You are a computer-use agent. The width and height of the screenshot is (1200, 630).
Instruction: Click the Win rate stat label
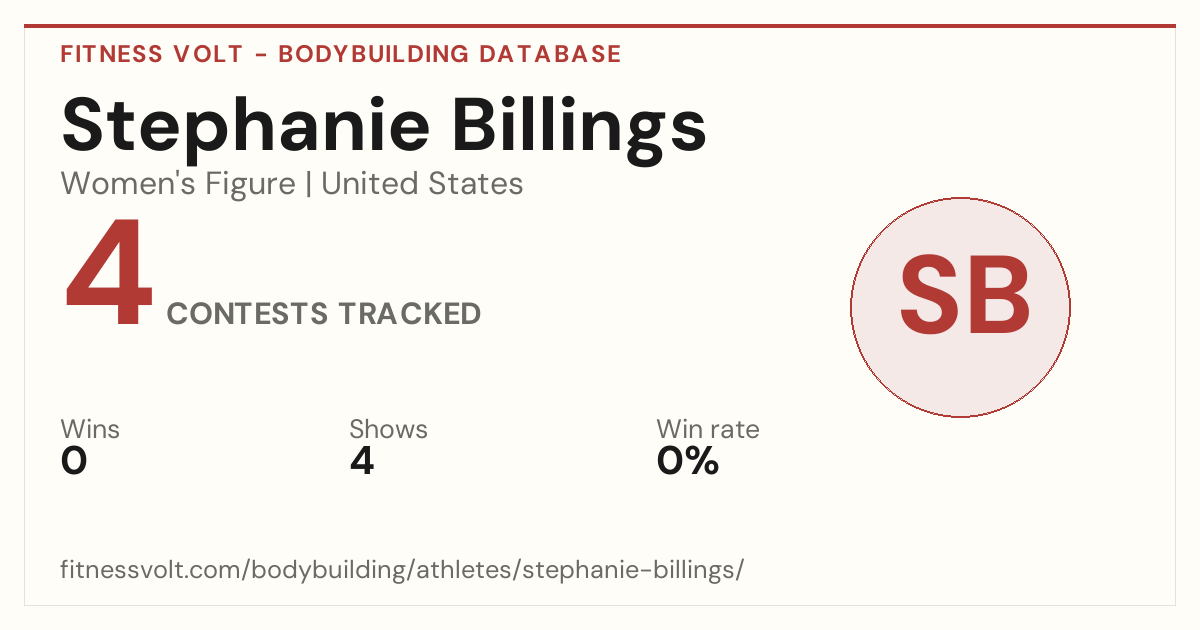click(708, 430)
